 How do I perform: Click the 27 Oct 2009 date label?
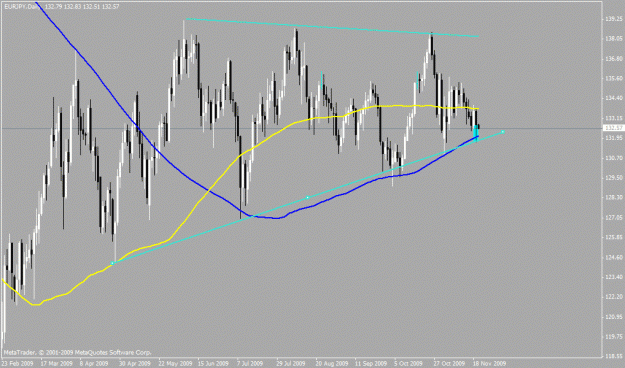448,364
